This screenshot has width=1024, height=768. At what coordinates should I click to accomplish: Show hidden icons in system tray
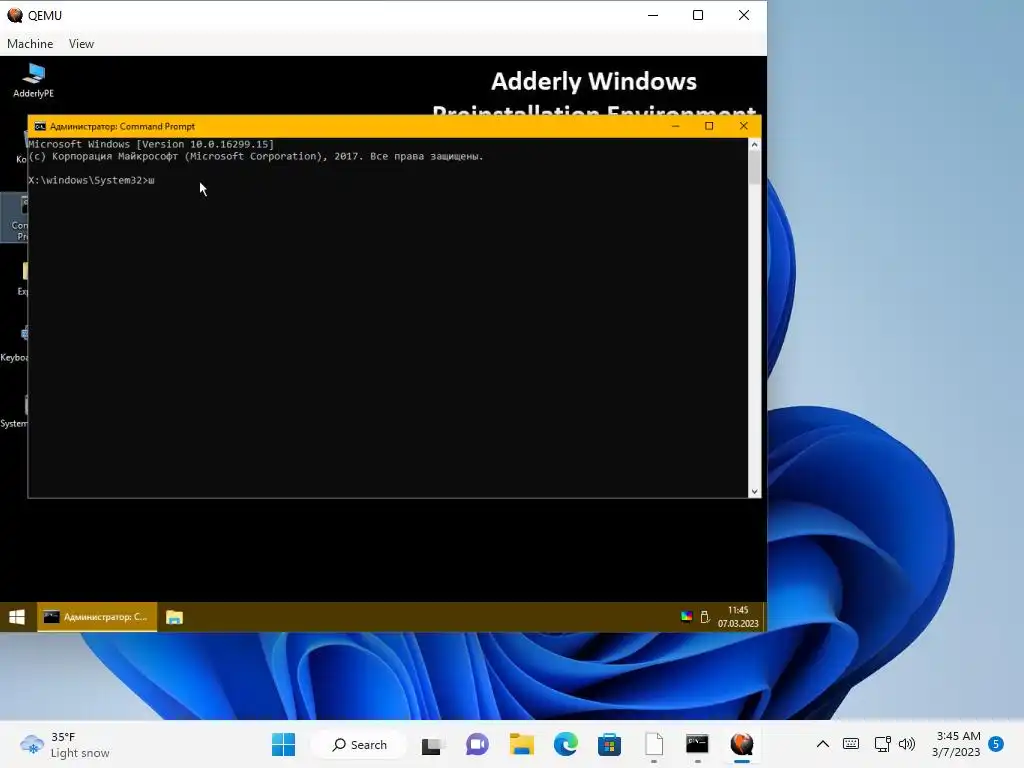tap(823, 744)
